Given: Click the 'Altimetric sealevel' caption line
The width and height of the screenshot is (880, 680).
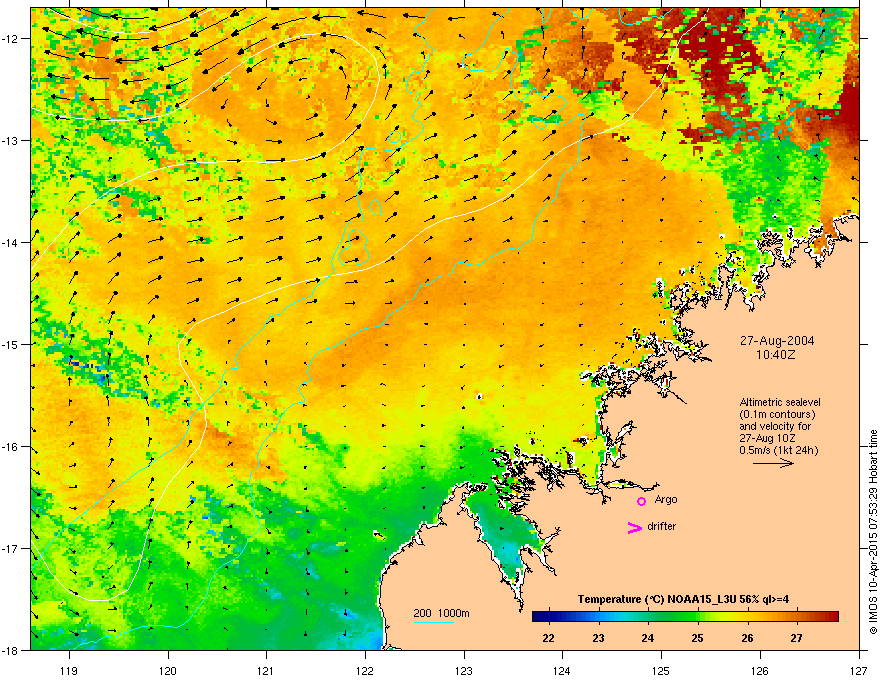Looking at the screenshot, I should coord(780,402).
